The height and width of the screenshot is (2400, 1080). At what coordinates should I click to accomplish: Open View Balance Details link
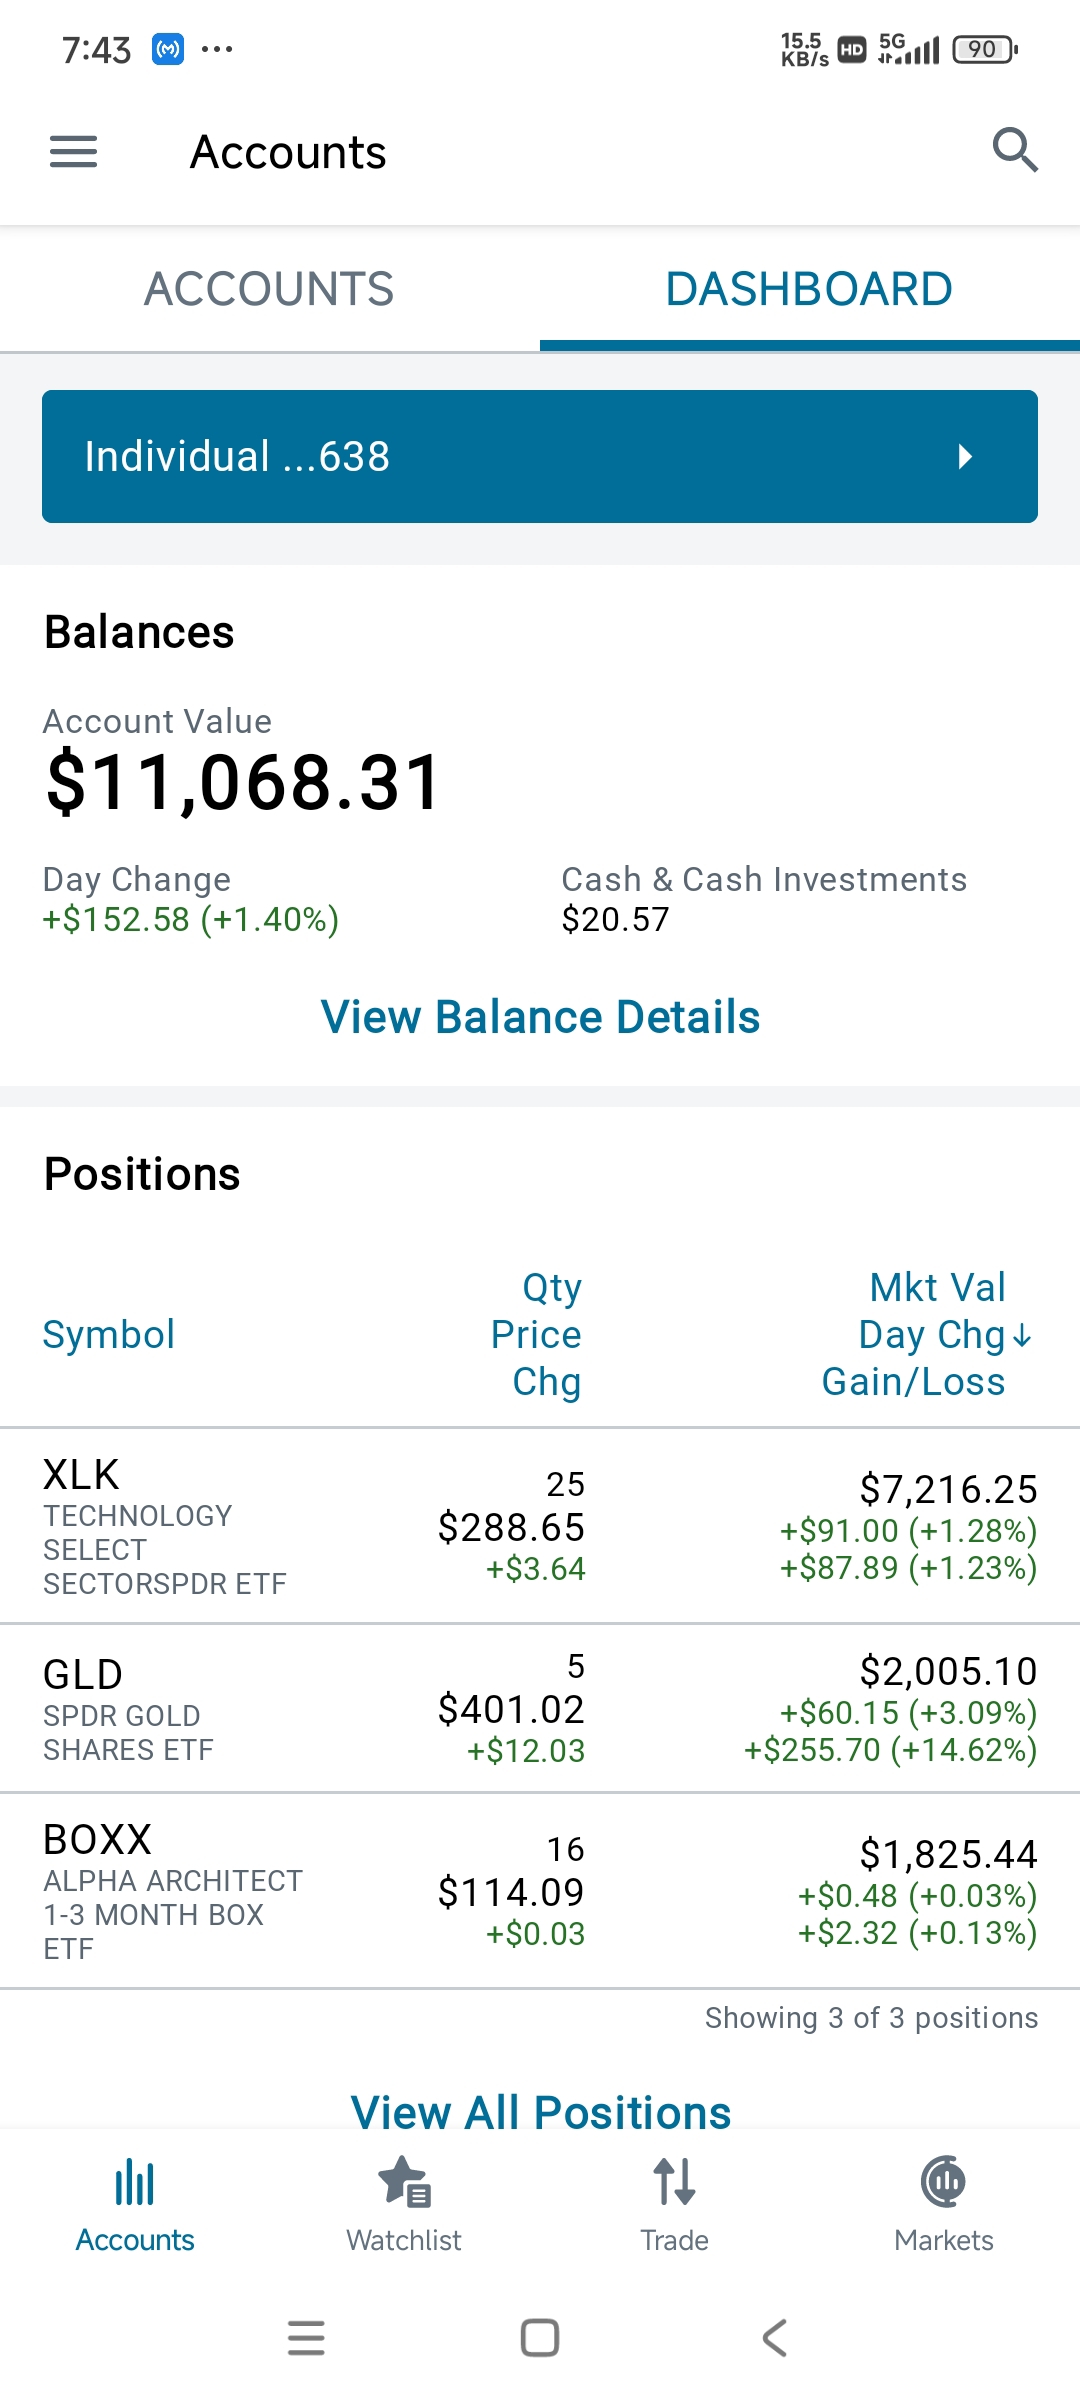click(x=540, y=1017)
